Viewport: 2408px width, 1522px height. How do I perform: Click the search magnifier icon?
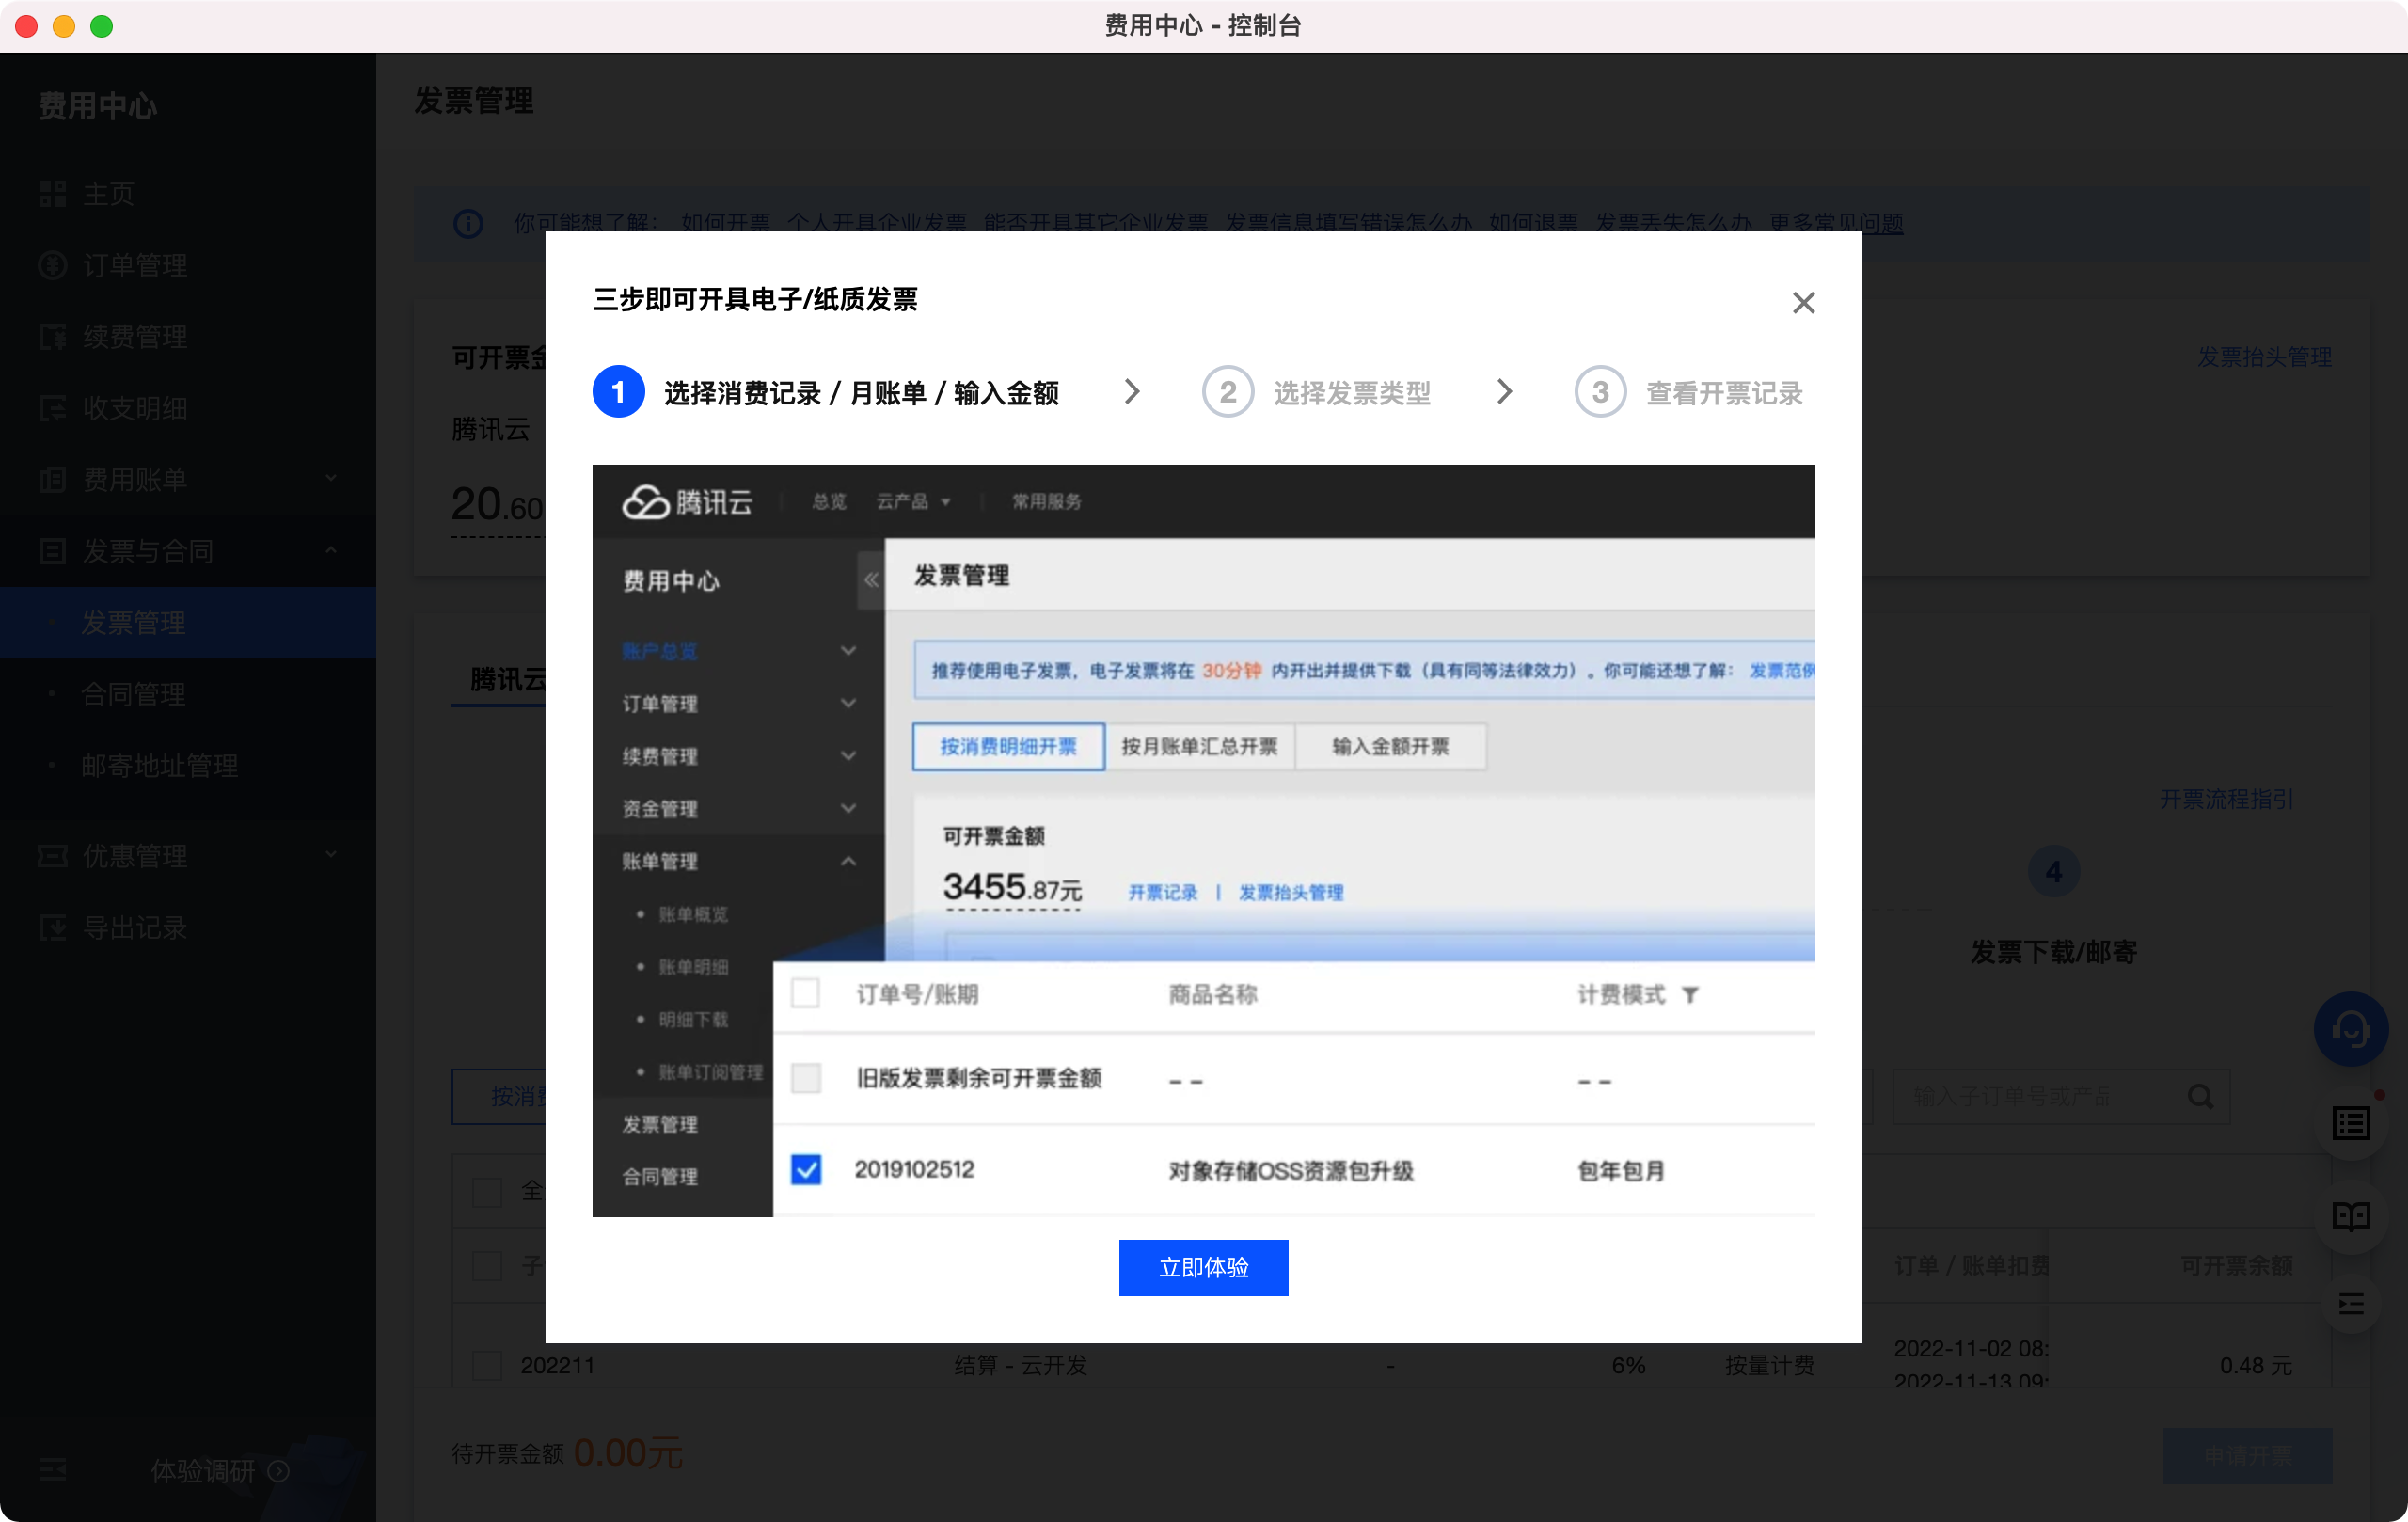coord(2199,1097)
